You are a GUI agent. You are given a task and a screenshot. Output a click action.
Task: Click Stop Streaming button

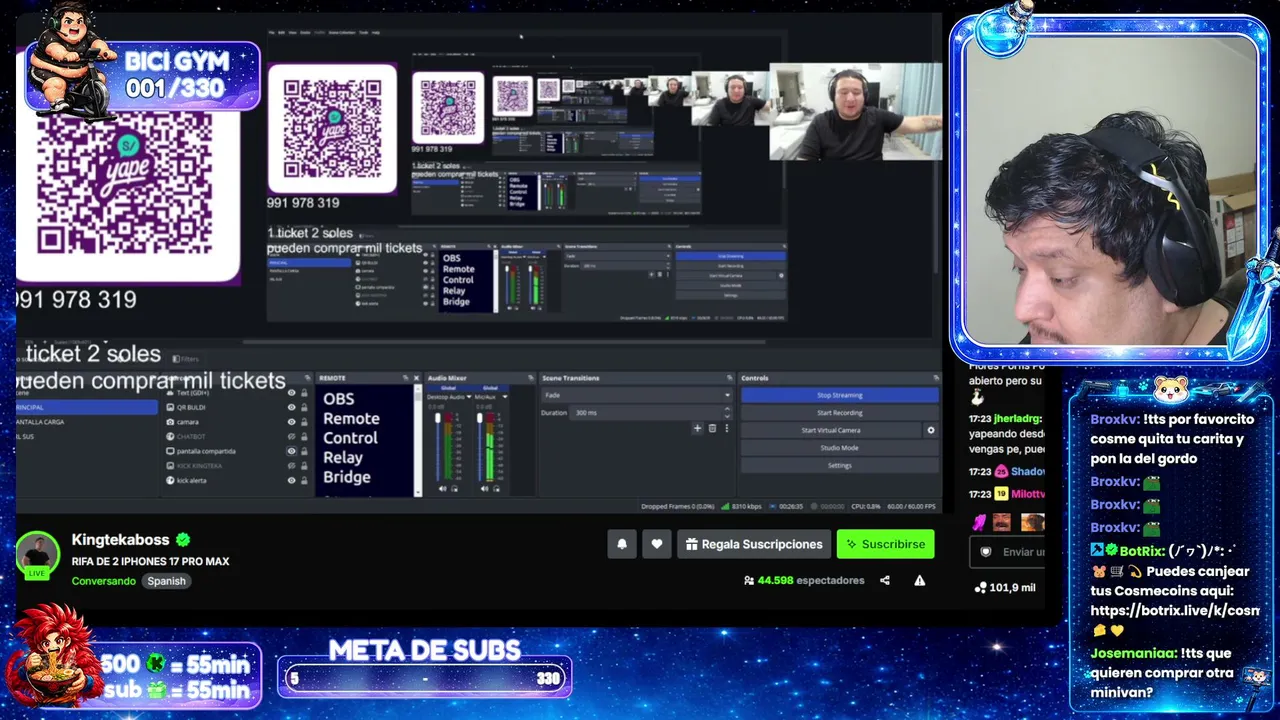tap(839, 395)
